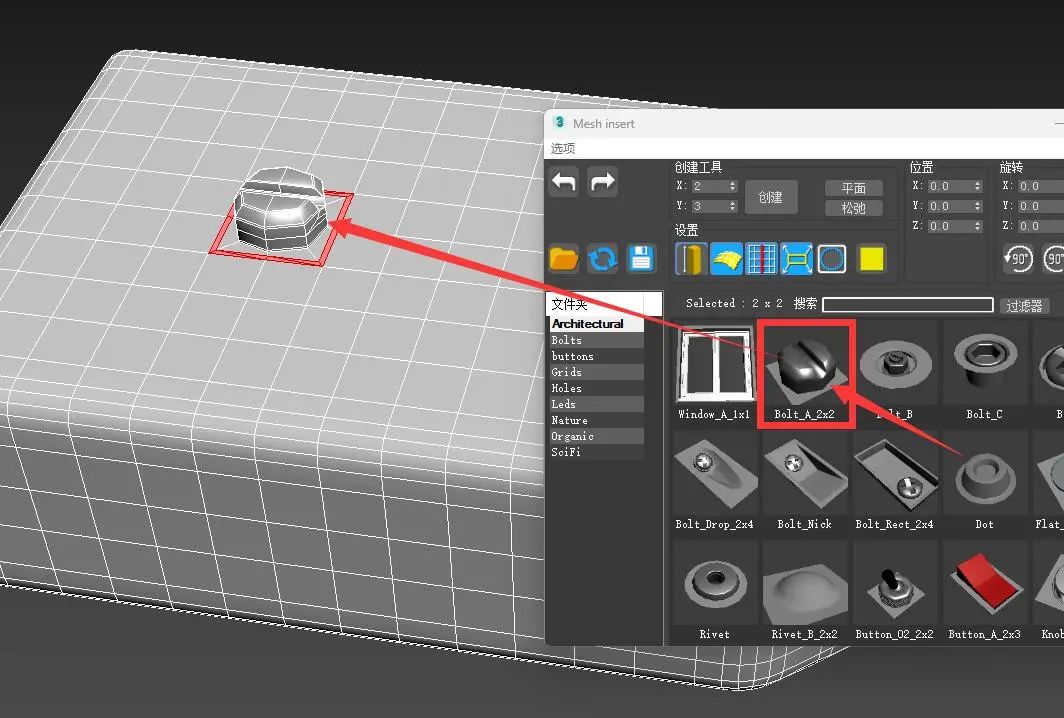1064x718 pixels.
Task: Increase the X value stepper in 创建工具
Action: (731, 183)
